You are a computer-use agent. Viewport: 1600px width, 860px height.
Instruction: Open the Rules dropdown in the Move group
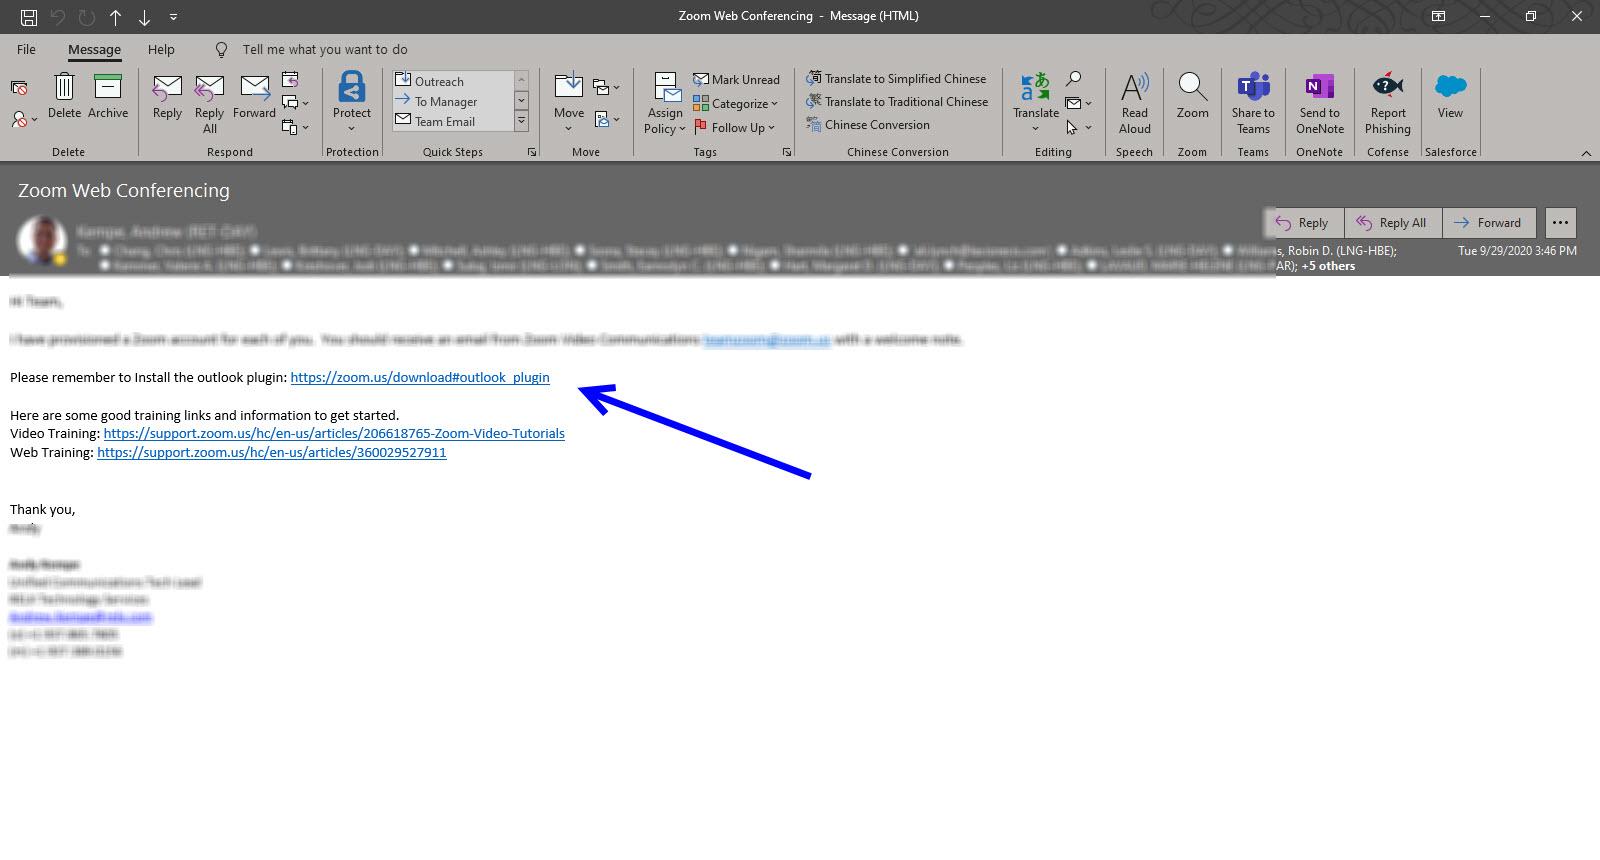point(606,87)
